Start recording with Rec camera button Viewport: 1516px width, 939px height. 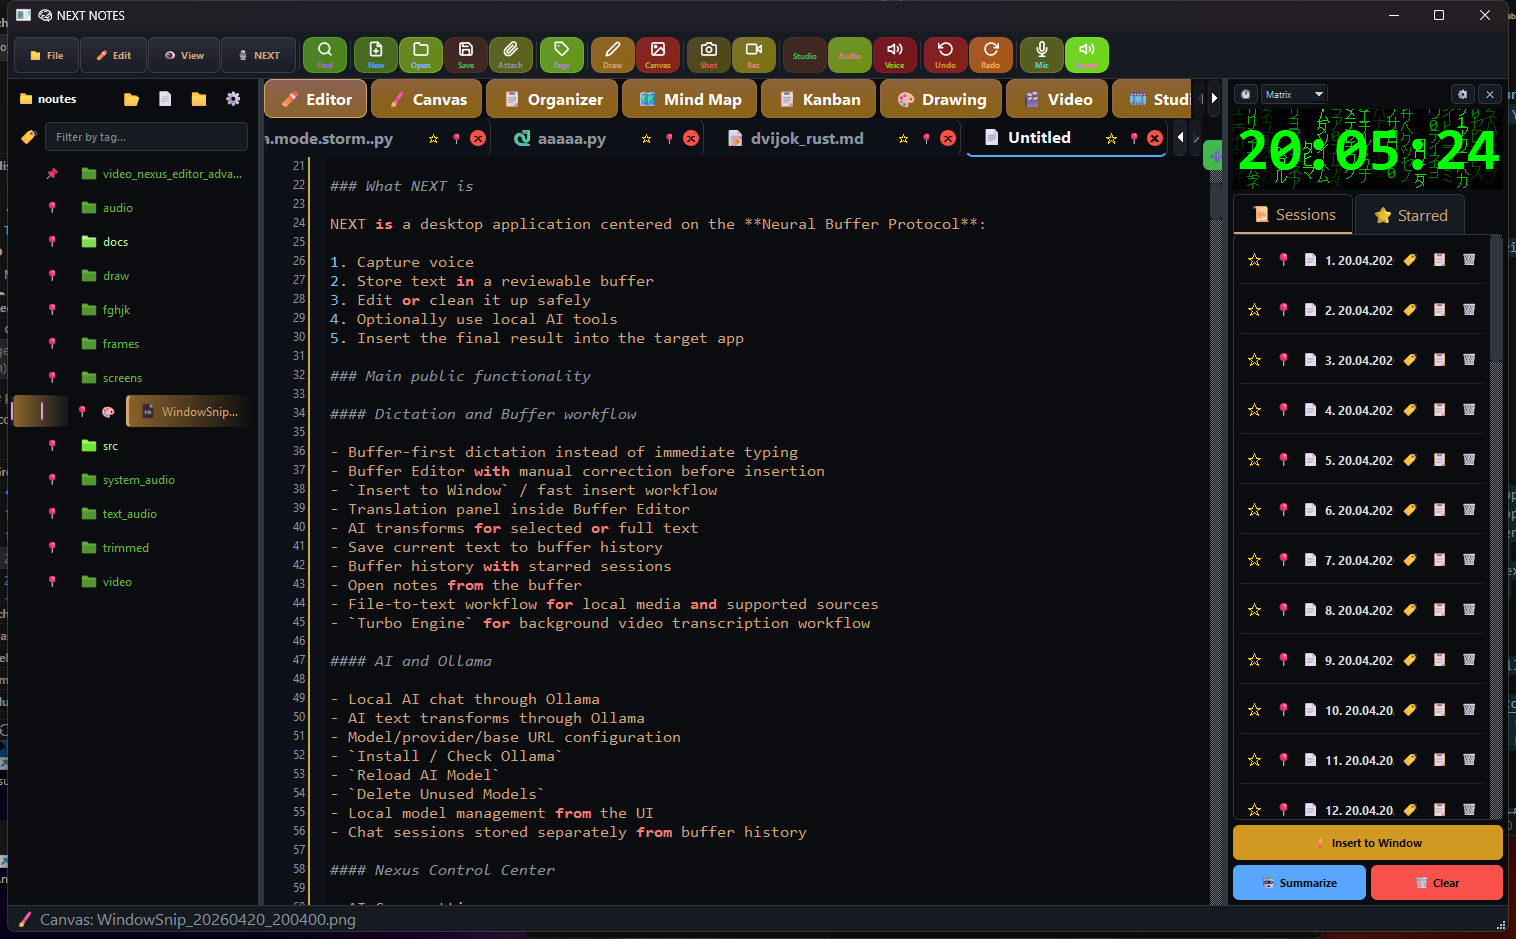tap(754, 54)
